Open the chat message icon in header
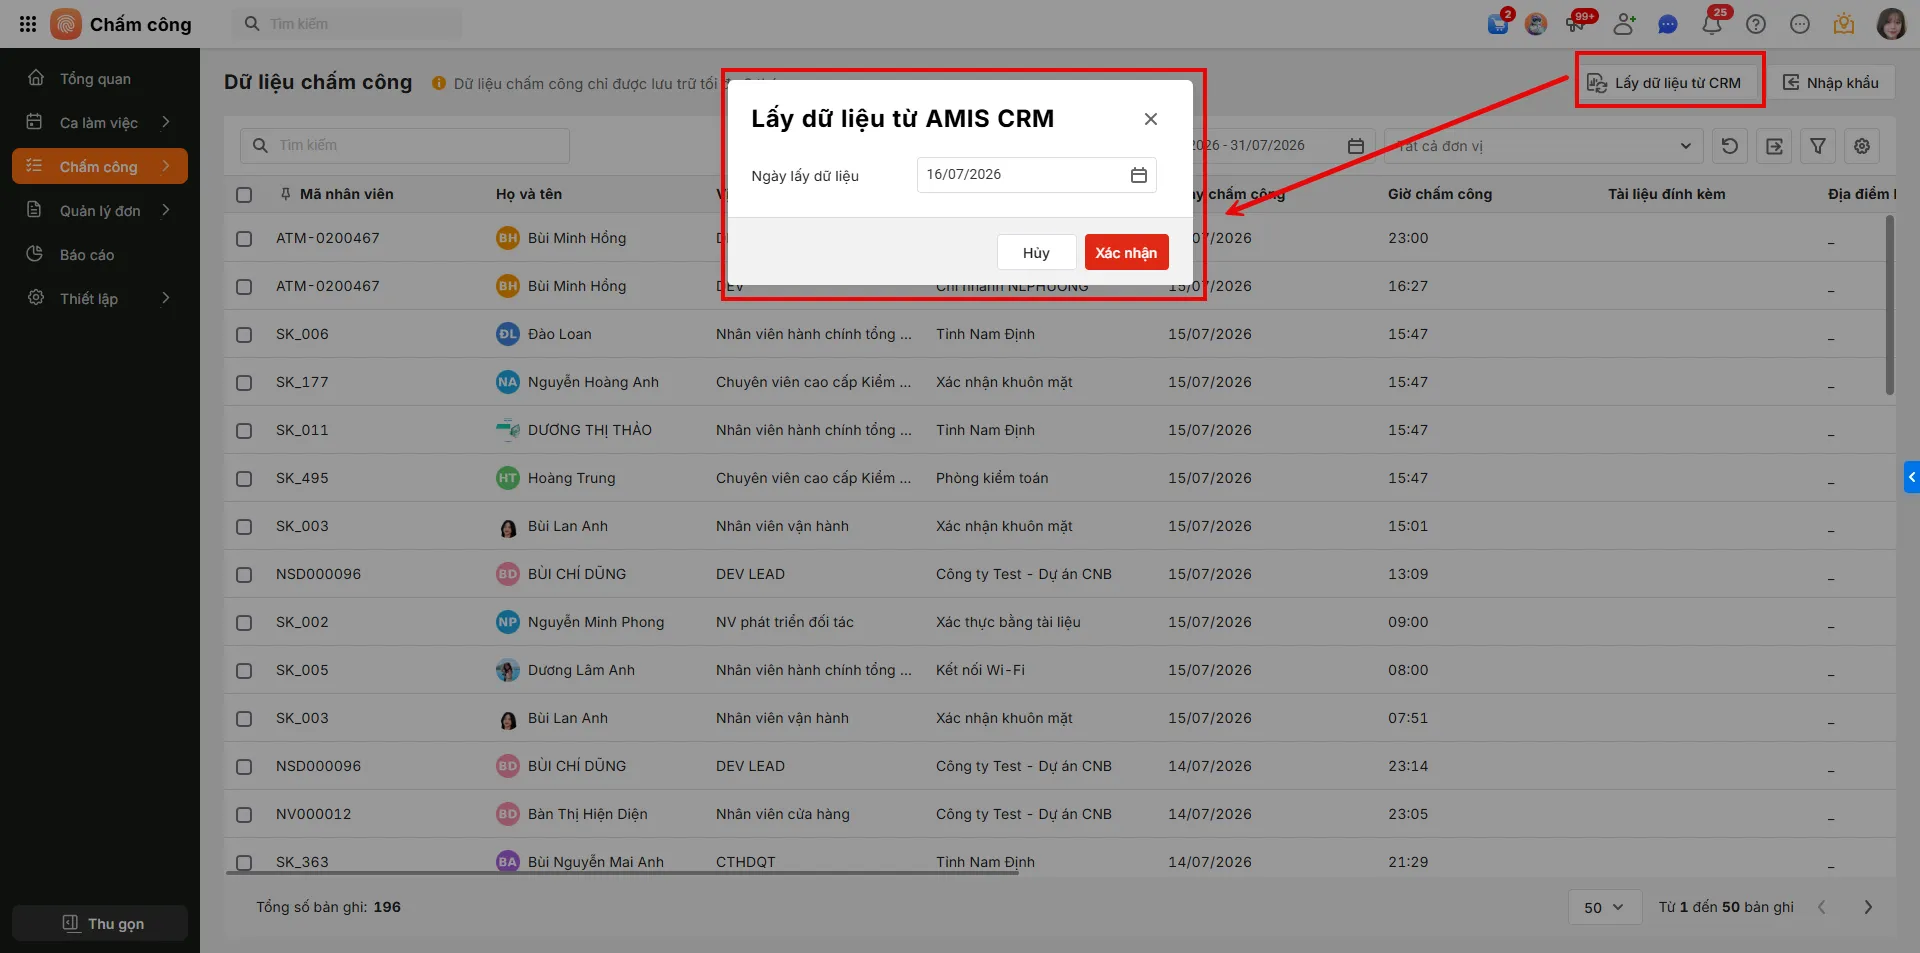This screenshot has height=953, width=1920. [1668, 24]
